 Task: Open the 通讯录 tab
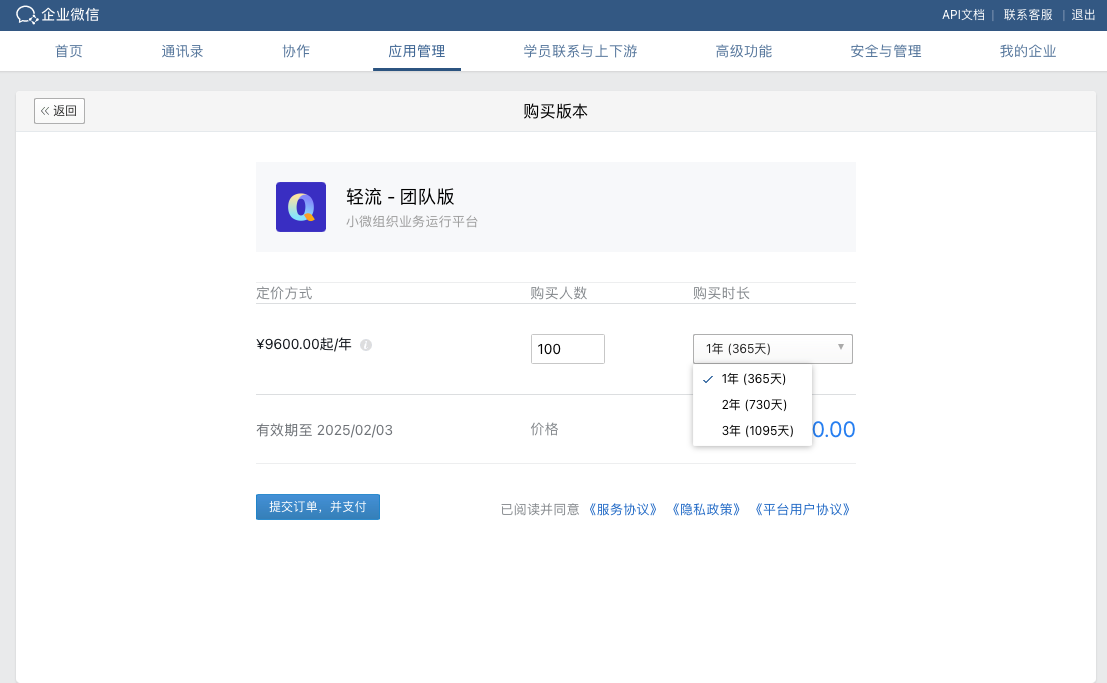tap(182, 51)
